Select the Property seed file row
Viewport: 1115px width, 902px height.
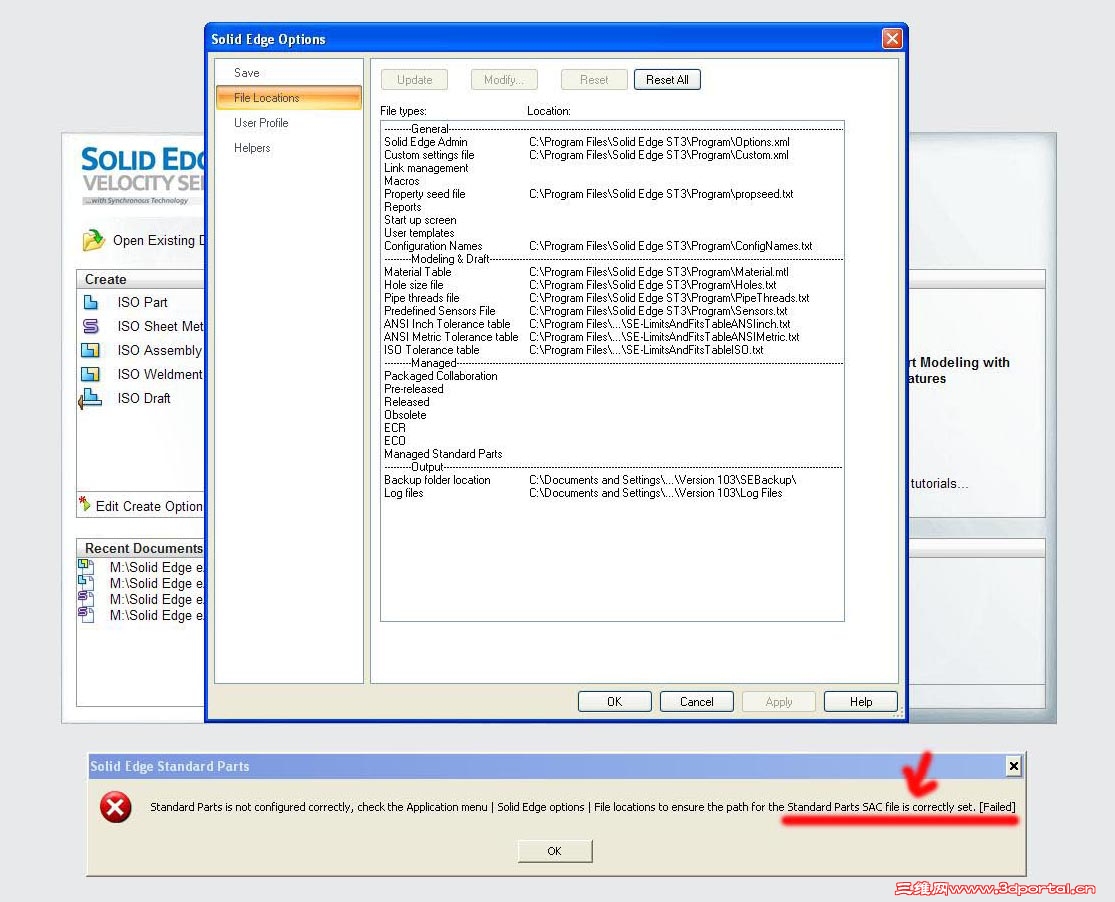click(612, 193)
